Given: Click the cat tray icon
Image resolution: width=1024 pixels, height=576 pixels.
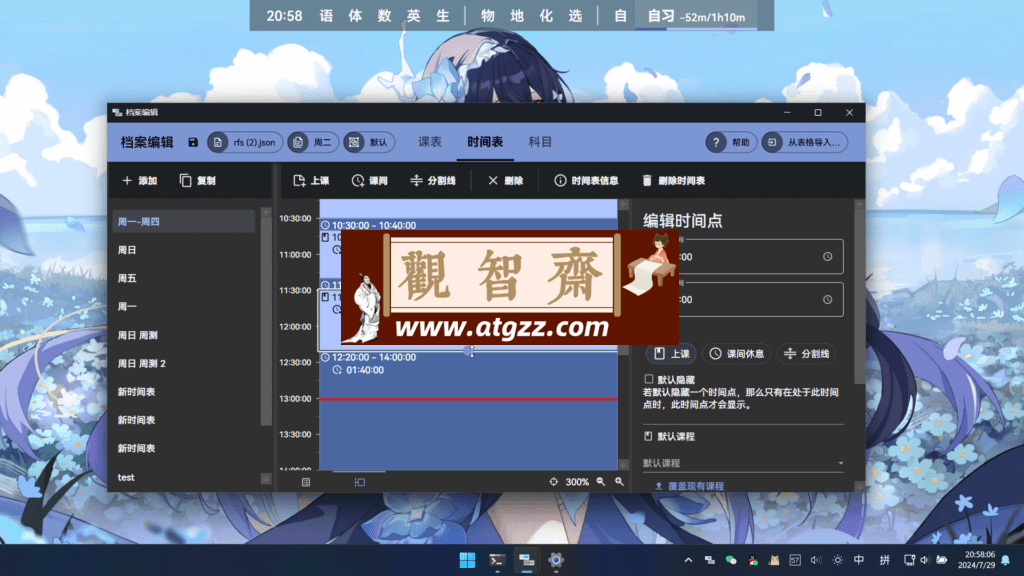Looking at the screenshot, I should [774, 560].
